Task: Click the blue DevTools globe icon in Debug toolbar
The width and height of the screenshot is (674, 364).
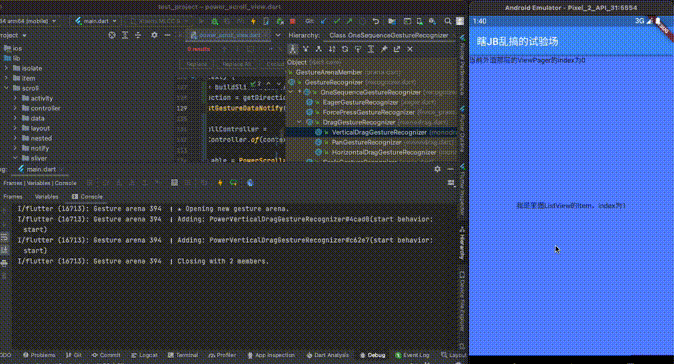Action: click(x=250, y=183)
